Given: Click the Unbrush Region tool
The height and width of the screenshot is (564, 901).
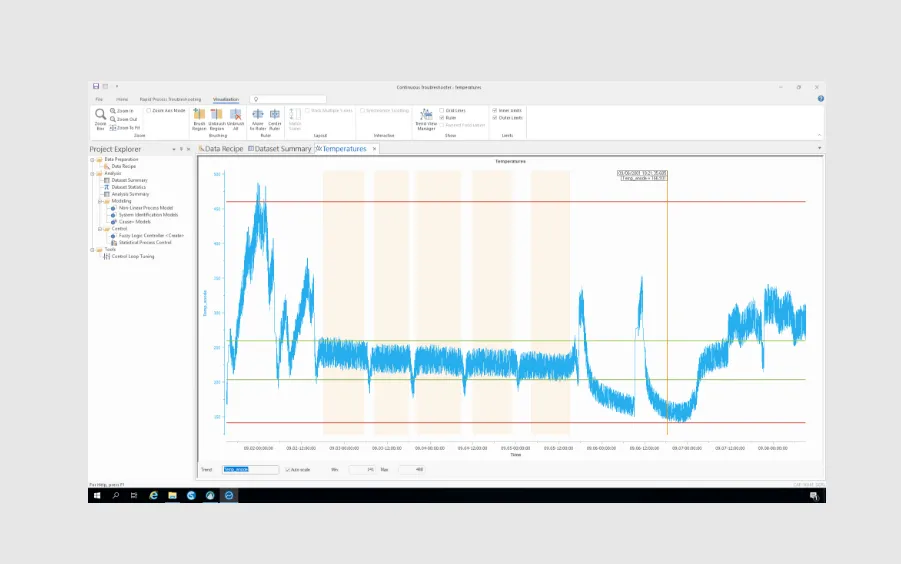Looking at the screenshot, I should (217, 119).
